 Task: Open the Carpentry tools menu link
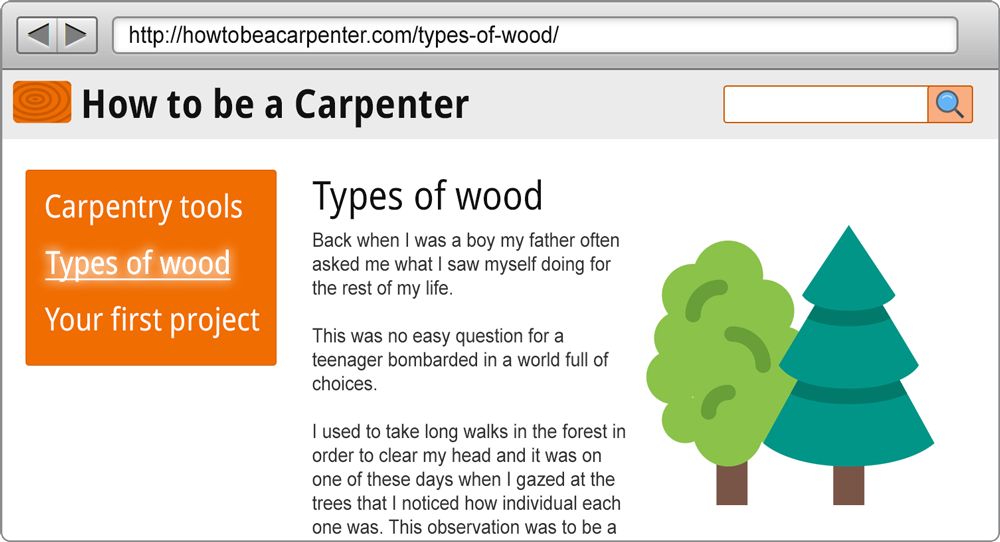click(143, 207)
